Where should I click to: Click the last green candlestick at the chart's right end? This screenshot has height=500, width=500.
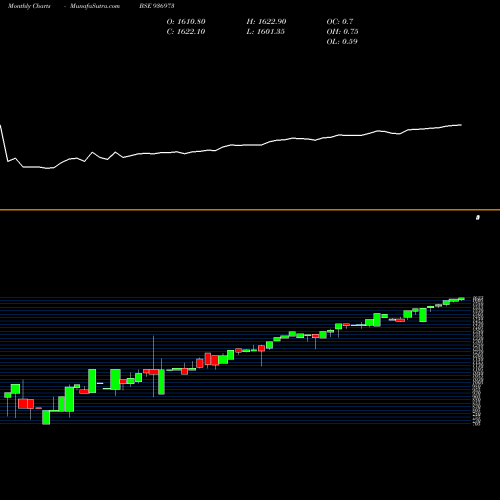click(462, 299)
